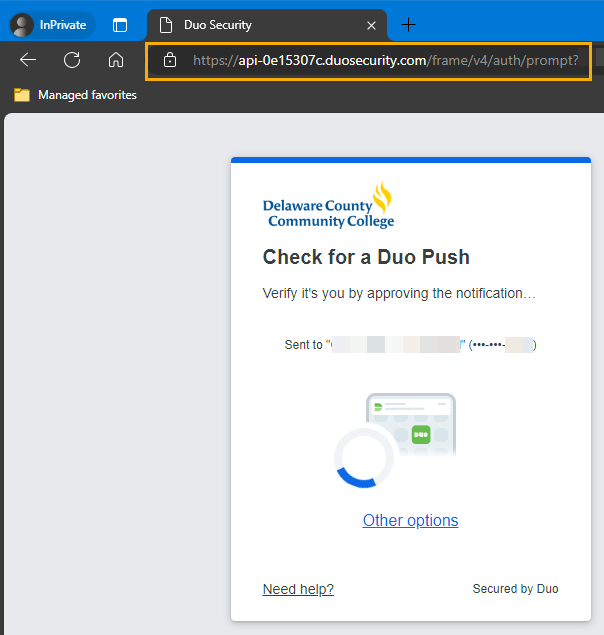Refresh the page
The image size is (604, 635).
72,60
